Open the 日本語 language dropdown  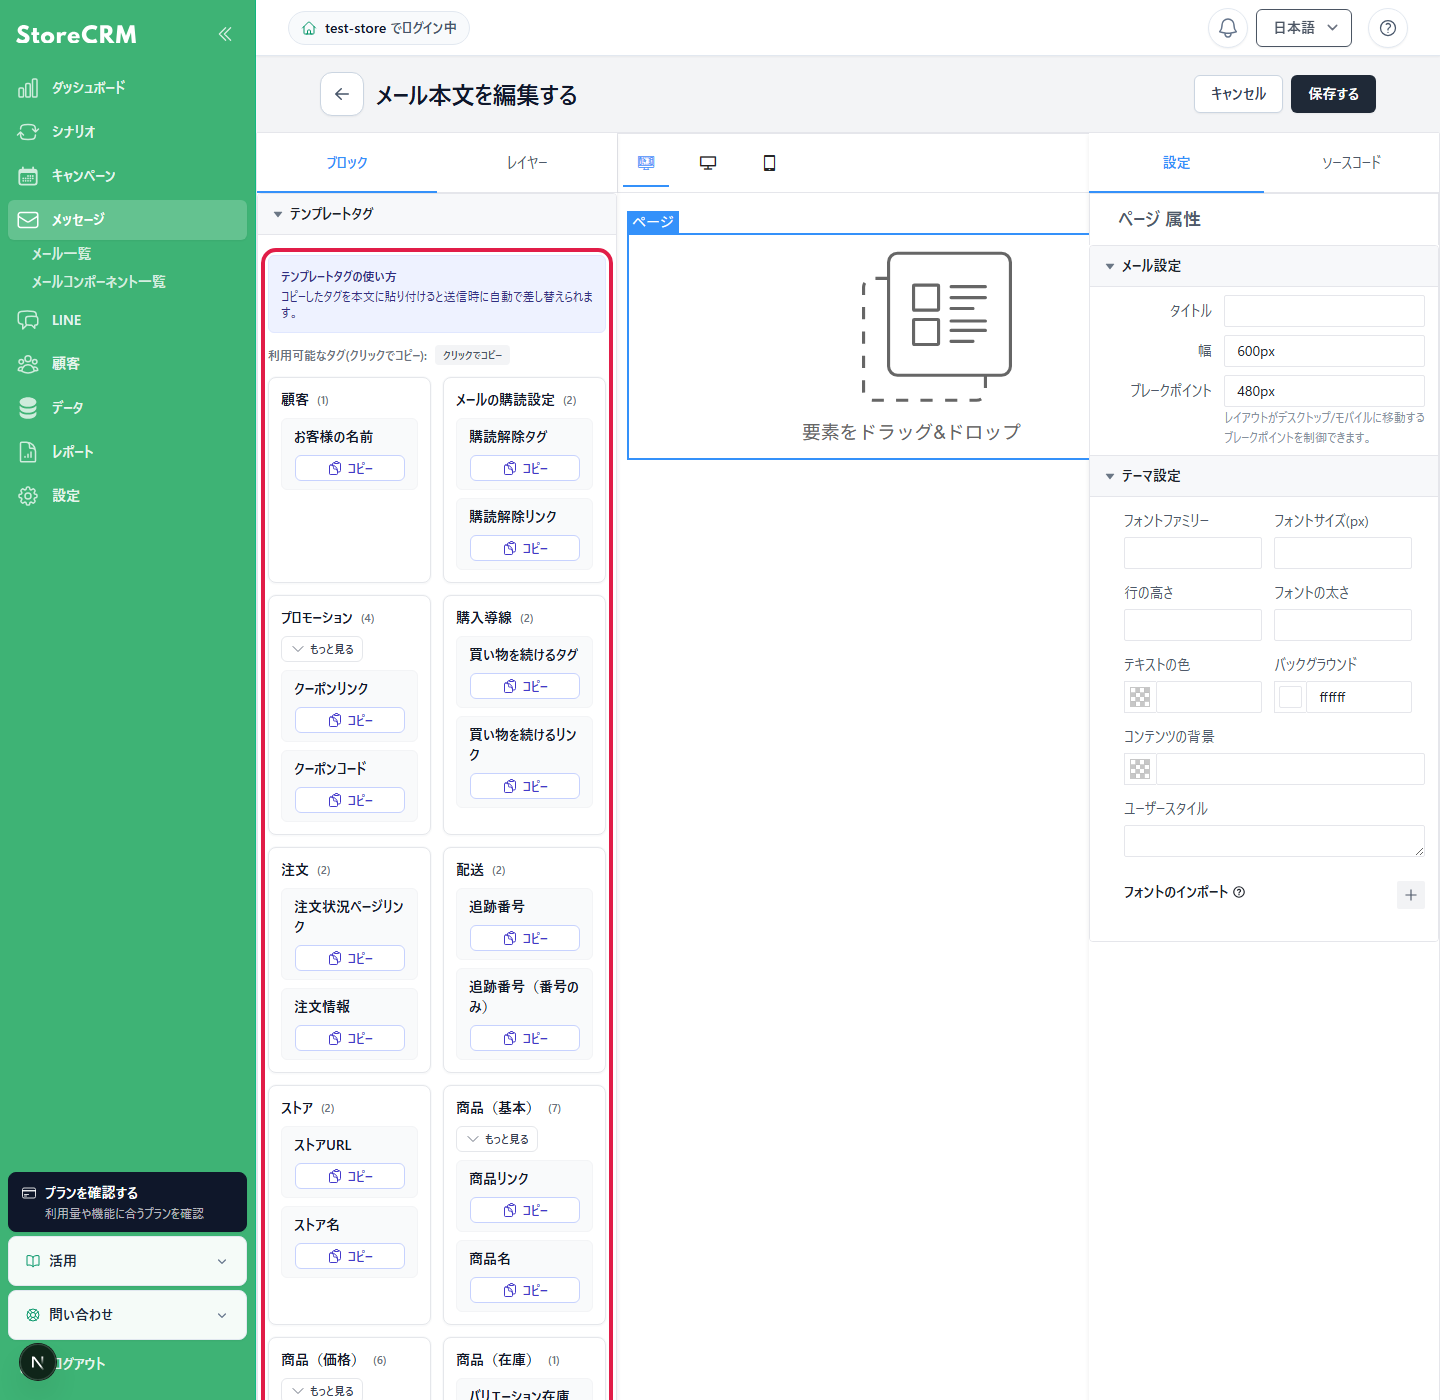click(1304, 28)
